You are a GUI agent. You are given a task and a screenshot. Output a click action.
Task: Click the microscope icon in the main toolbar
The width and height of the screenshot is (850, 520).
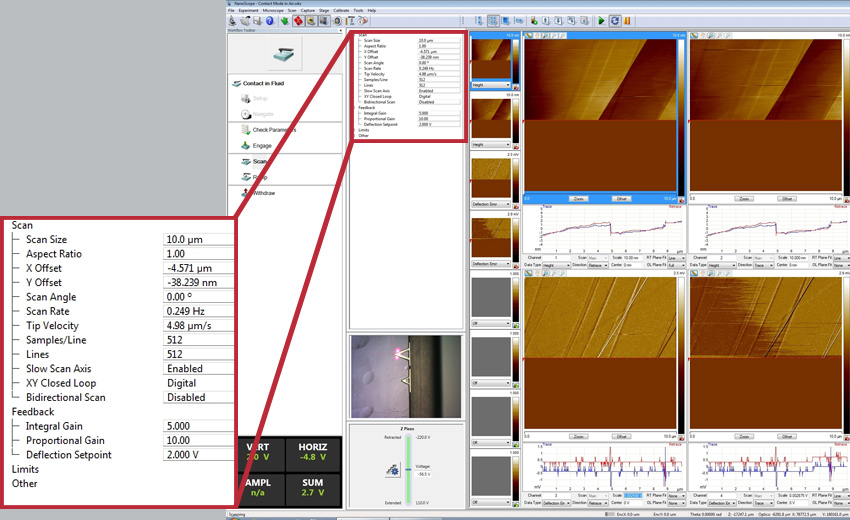[233, 21]
